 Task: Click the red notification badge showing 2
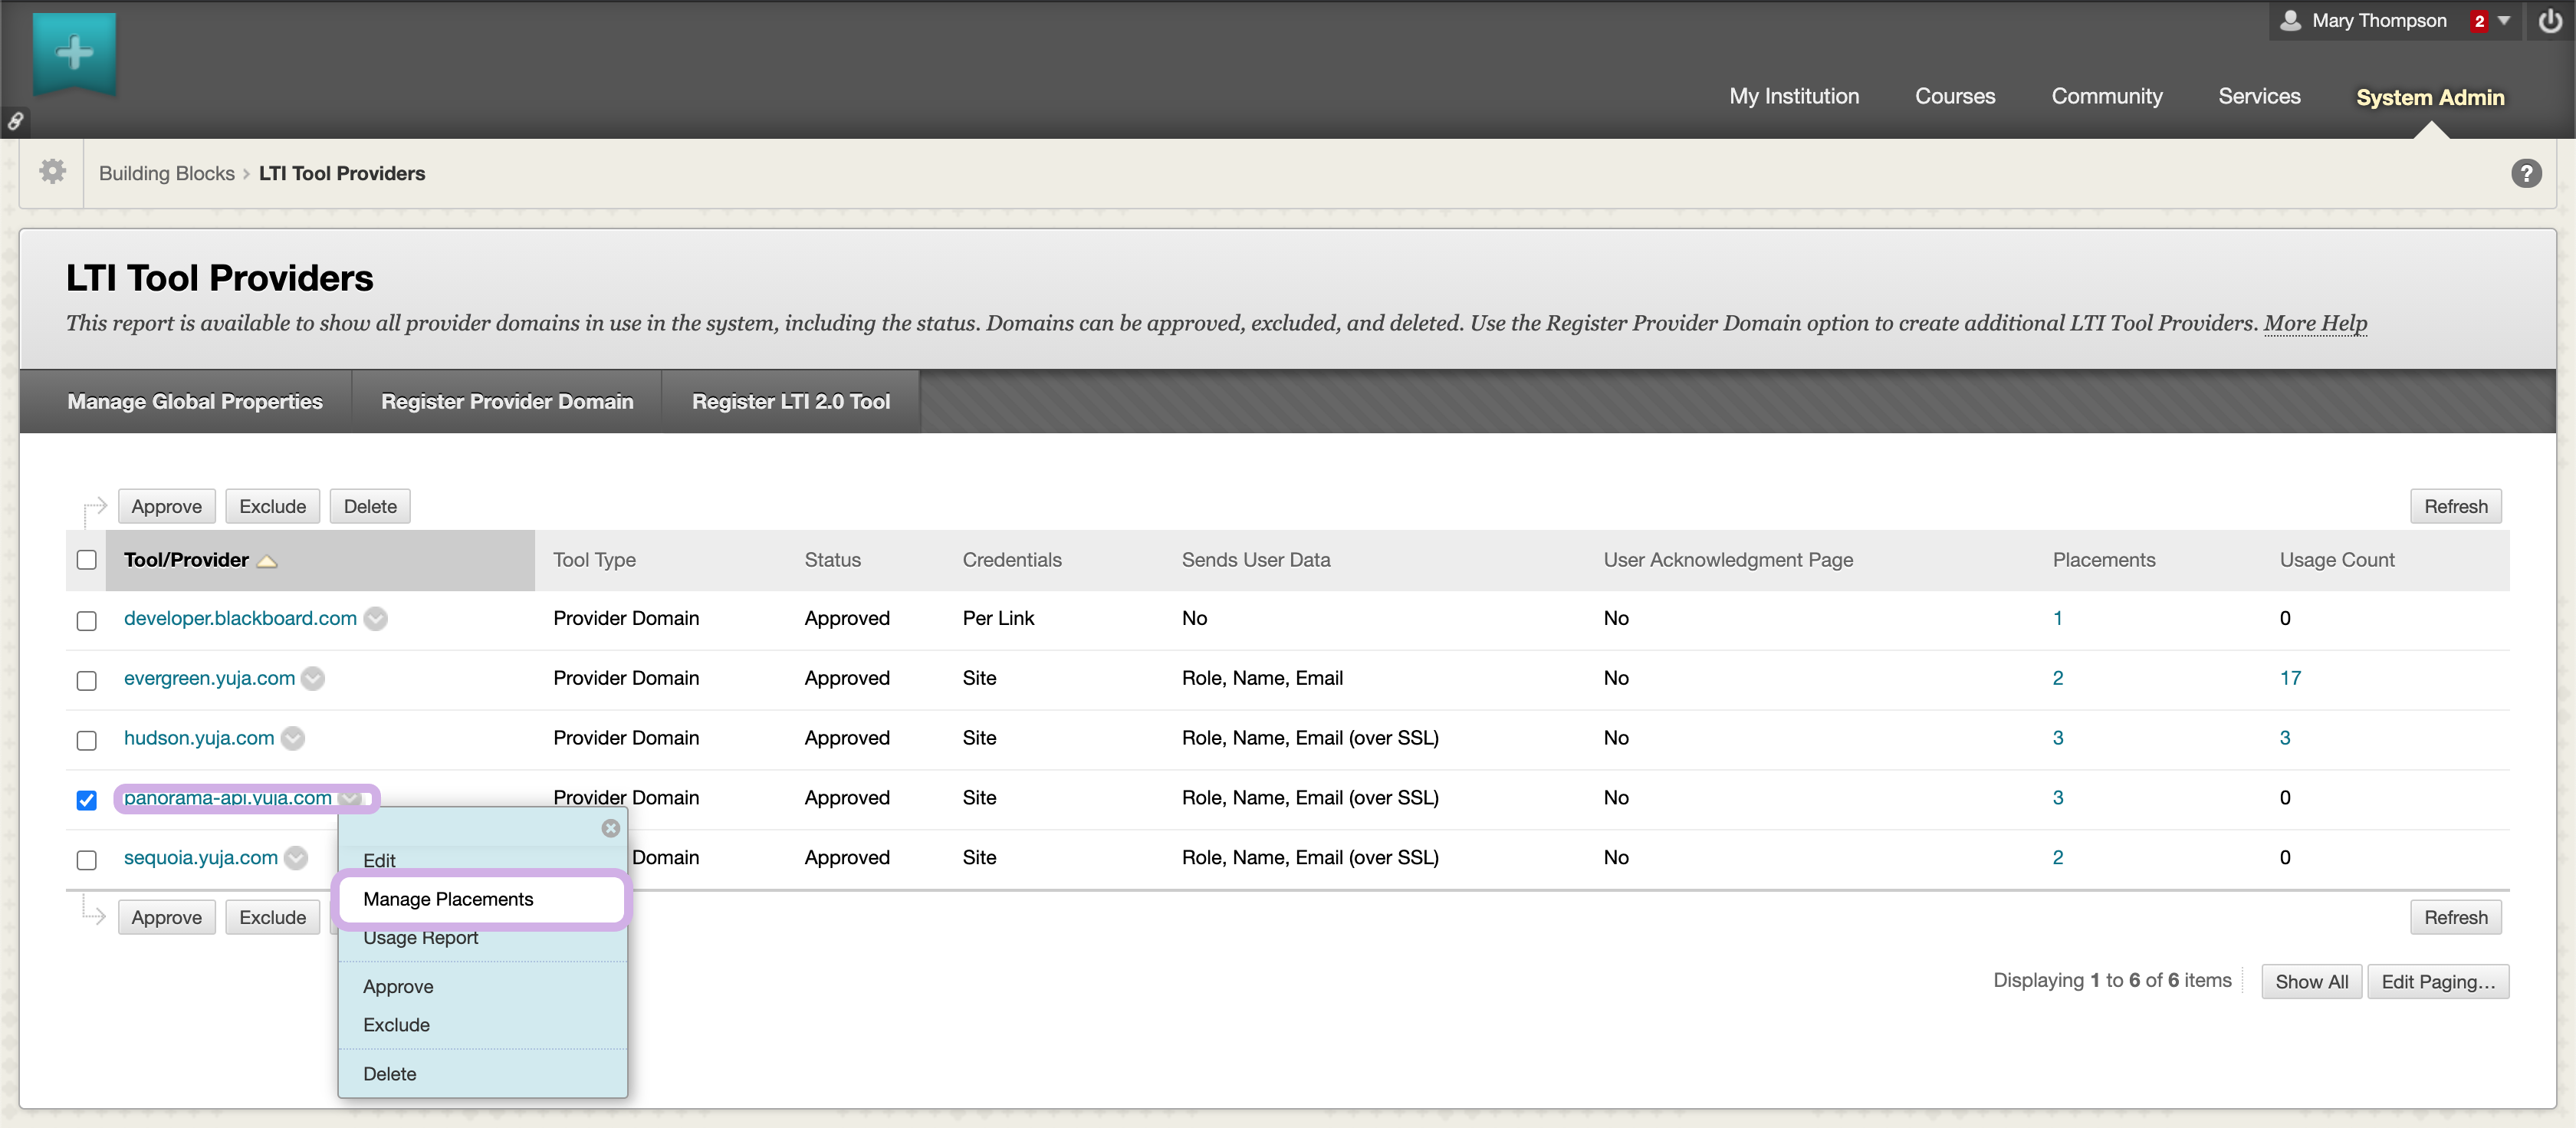(2479, 21)
